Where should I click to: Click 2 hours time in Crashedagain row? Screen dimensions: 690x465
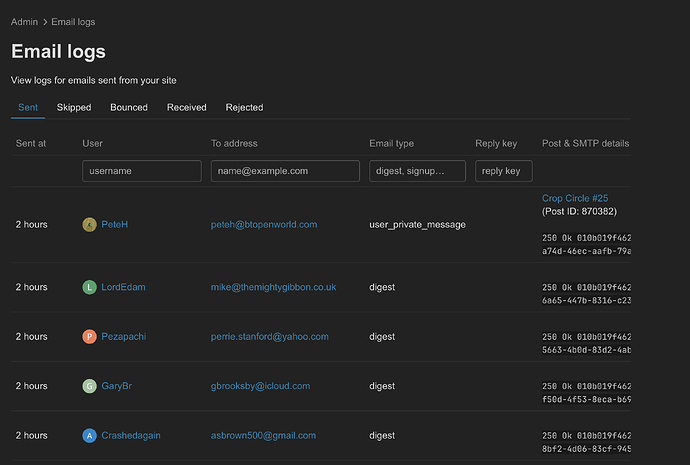click(31, 436)
